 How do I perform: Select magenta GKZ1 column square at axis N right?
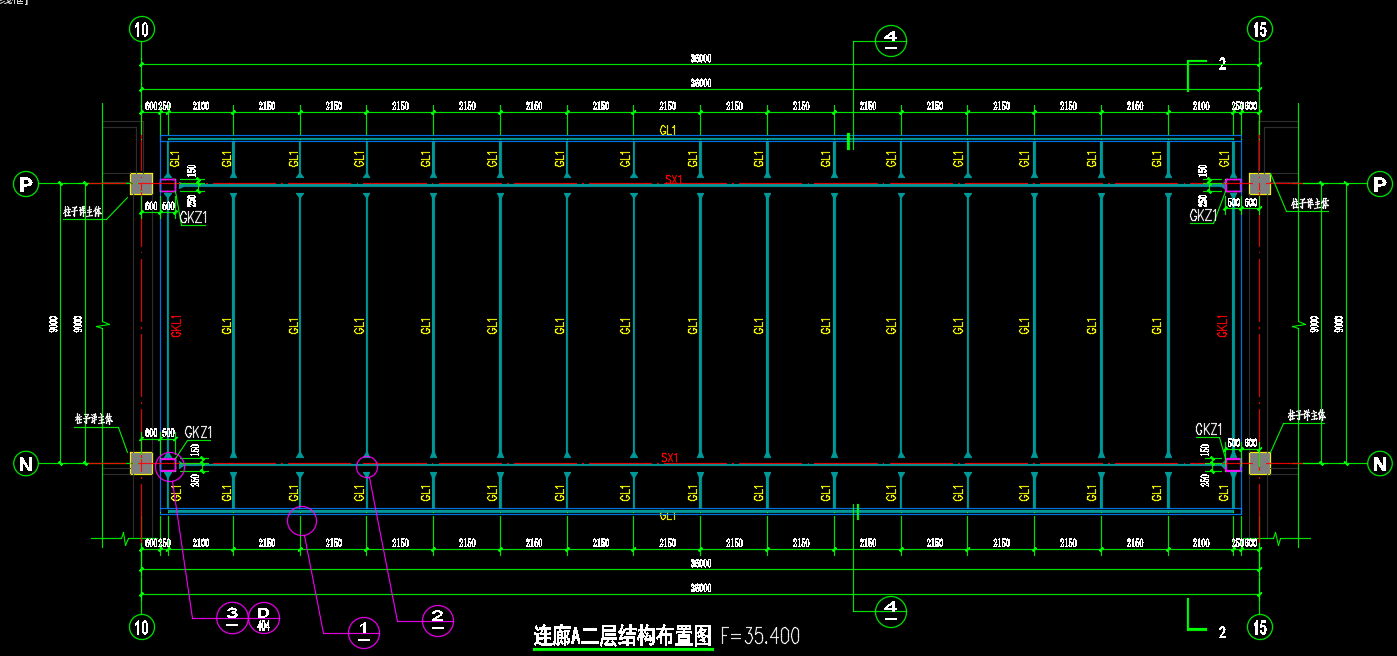pyautogui.click(x=1233, y=464)
